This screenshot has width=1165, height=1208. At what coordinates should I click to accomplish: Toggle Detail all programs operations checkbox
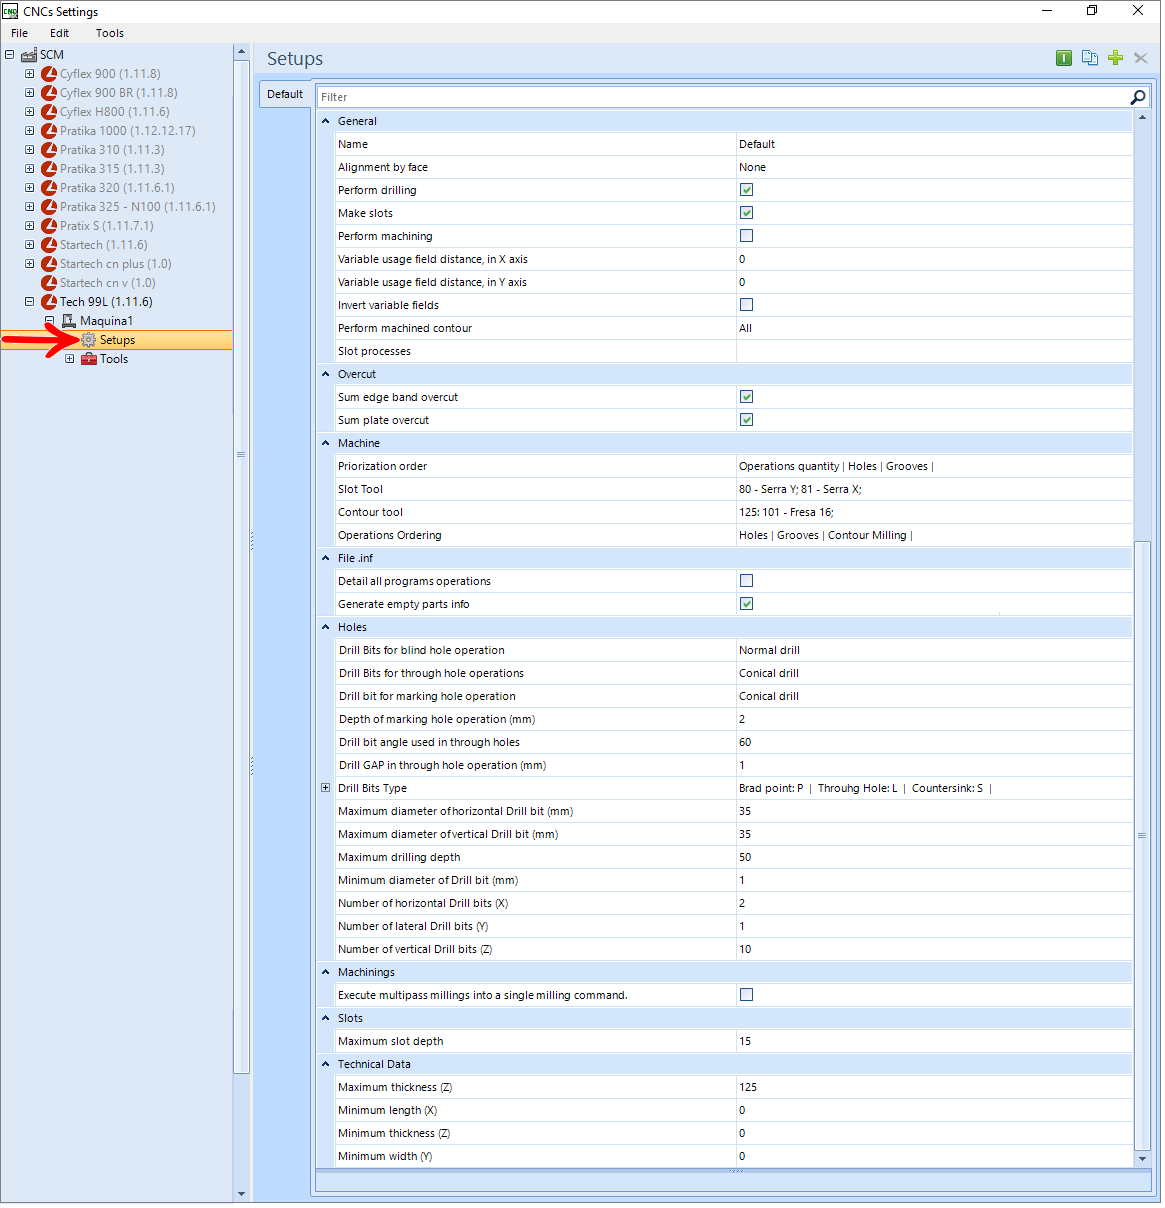pyautogui.click(x=746, y=581)
